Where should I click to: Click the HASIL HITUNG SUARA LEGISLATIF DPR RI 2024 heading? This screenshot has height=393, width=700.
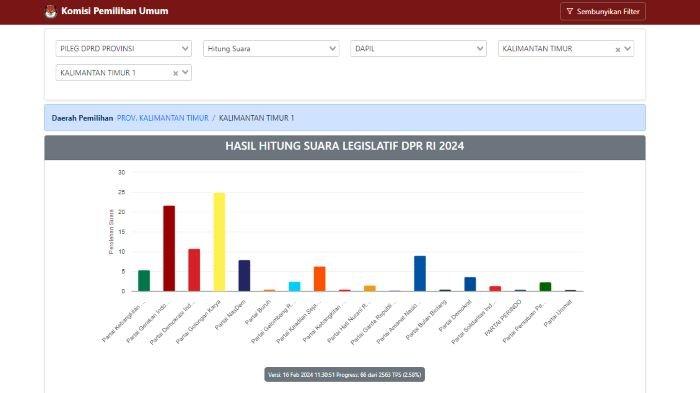(x=345, y=146)
